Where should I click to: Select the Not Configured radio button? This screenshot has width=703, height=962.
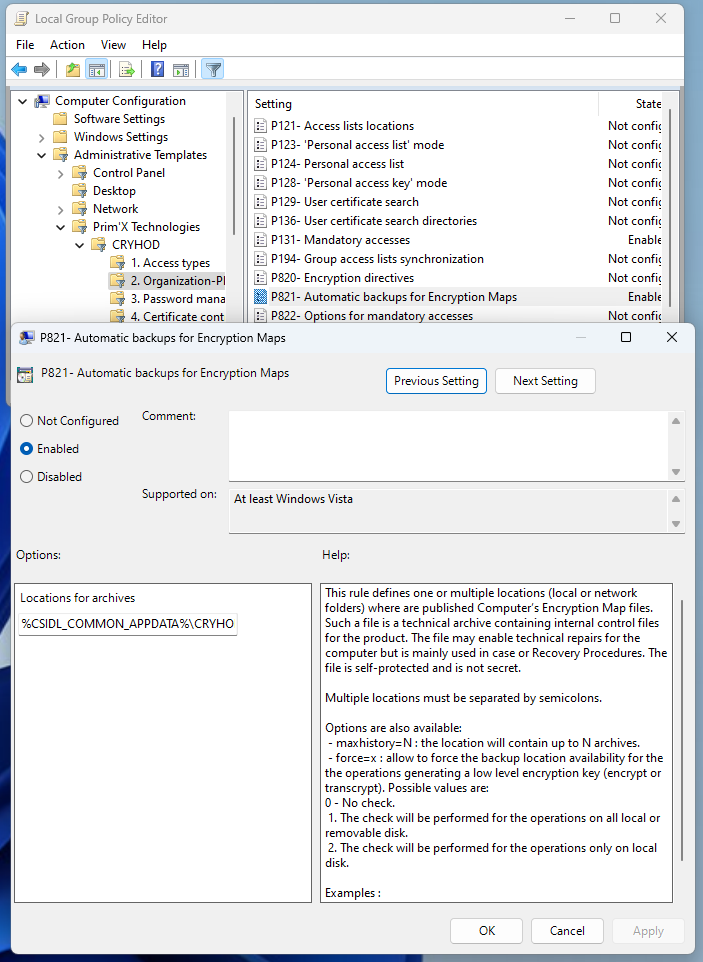pyautogui.click(x=27, y=421)
